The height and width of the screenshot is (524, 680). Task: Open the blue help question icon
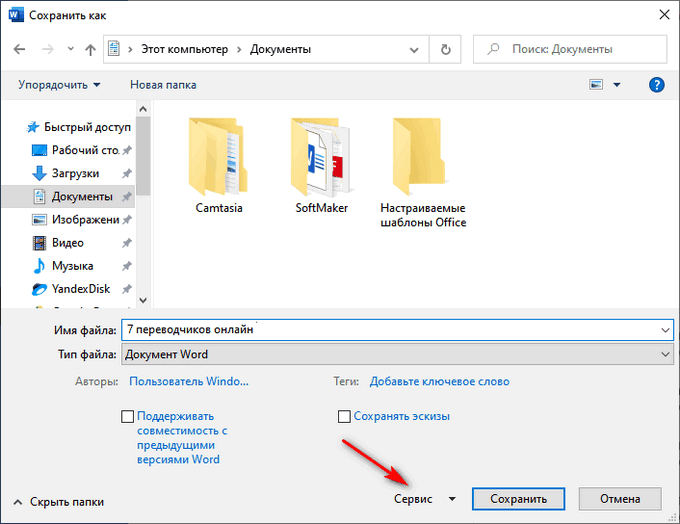click(x=657, y=85)
